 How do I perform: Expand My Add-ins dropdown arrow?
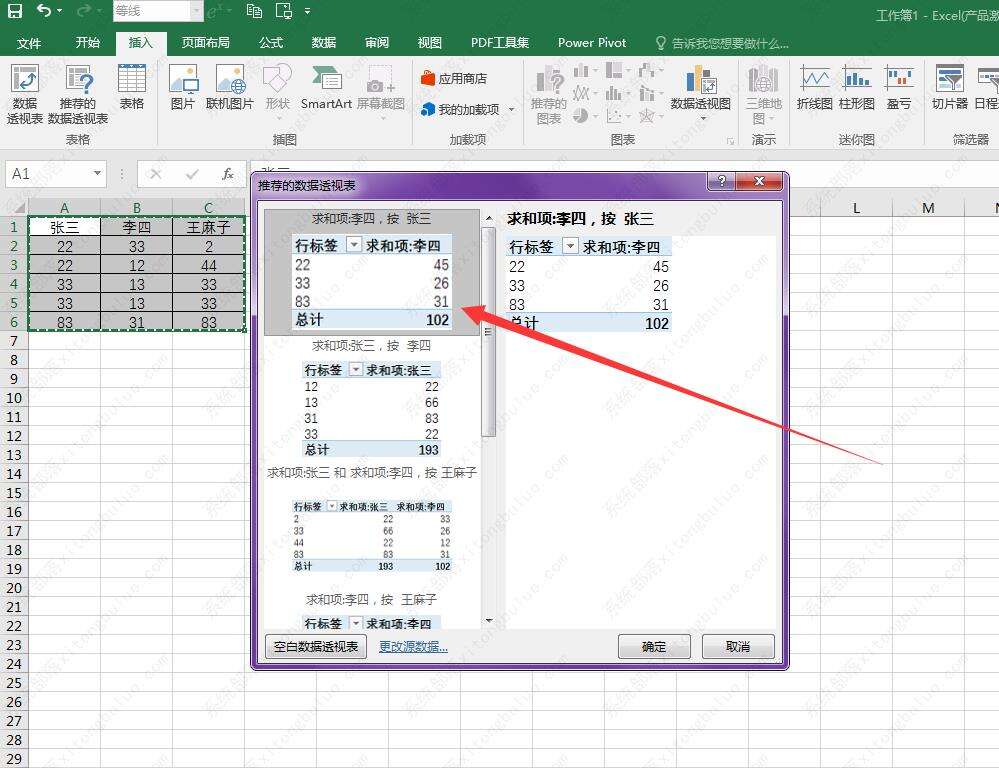tap(511, 110)
